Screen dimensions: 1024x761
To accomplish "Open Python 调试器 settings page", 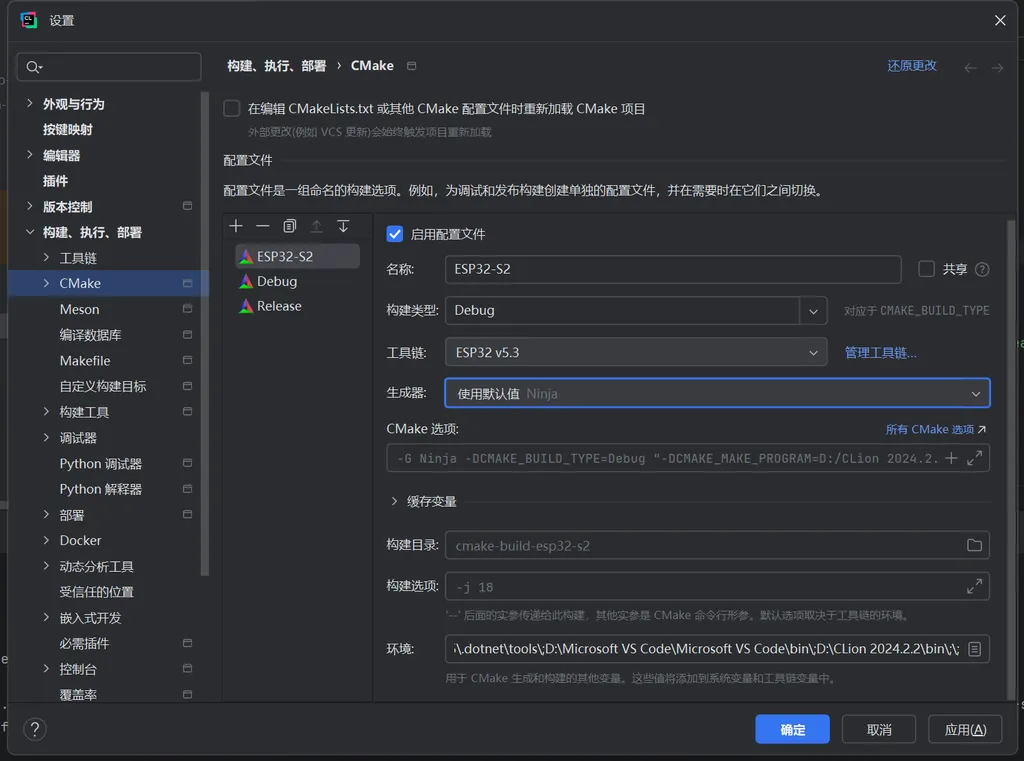I will 101,464.
